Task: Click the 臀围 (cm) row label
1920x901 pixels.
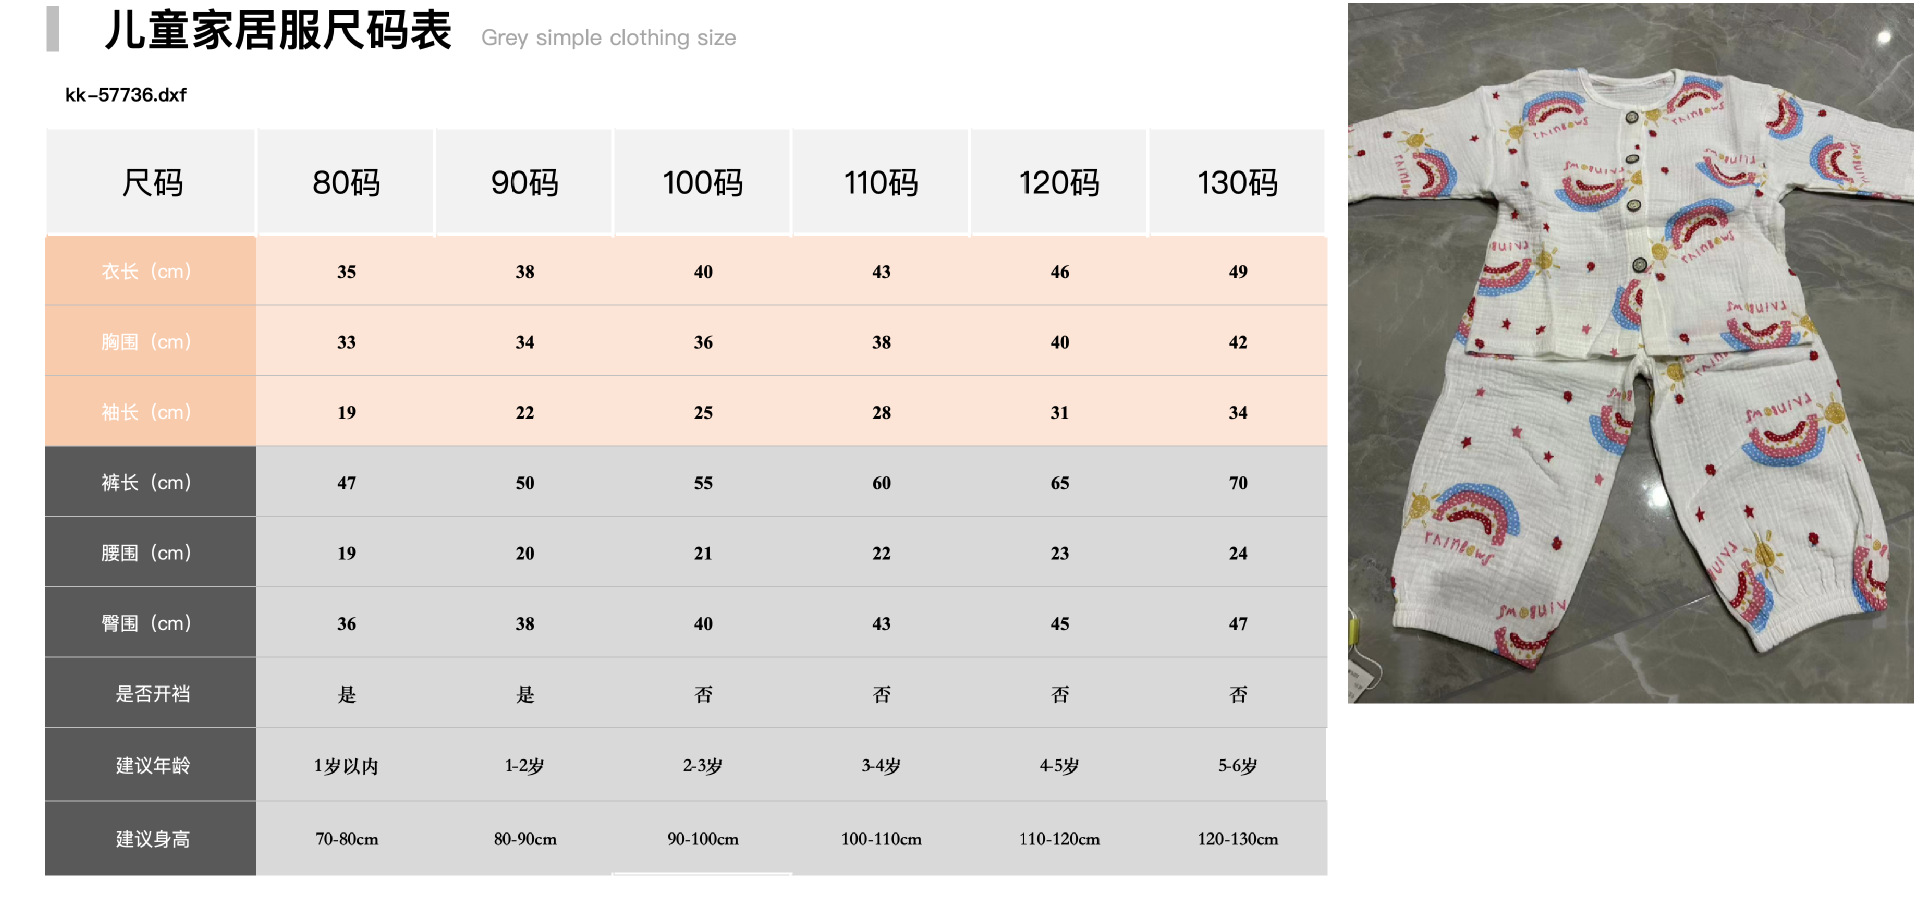Action: coord(147,623)
